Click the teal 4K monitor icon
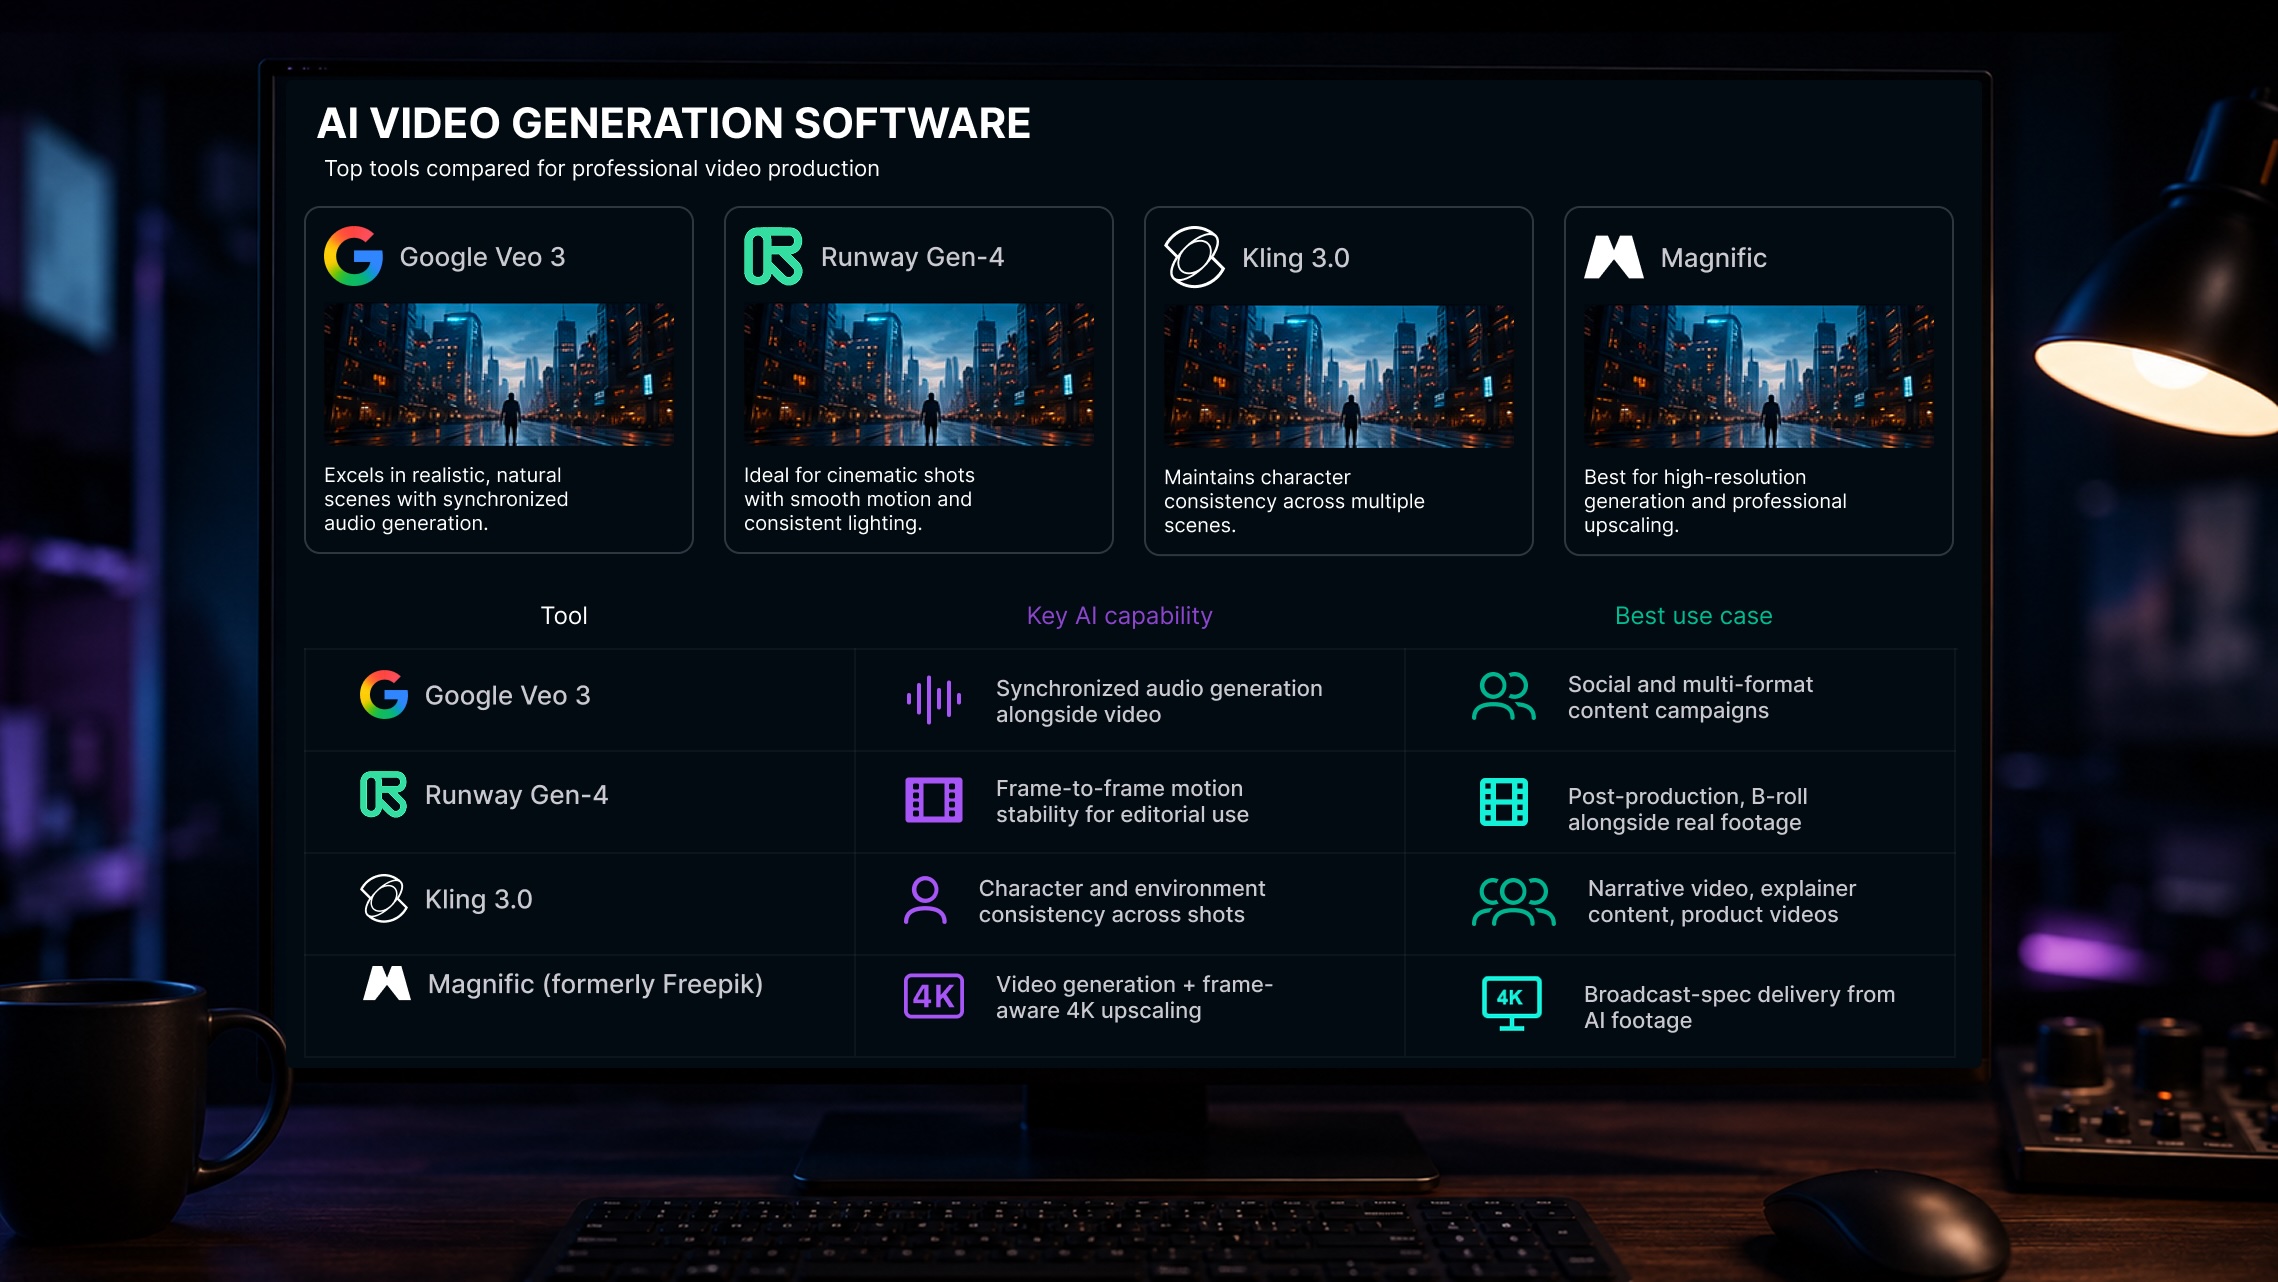 click(1512, 1003)
